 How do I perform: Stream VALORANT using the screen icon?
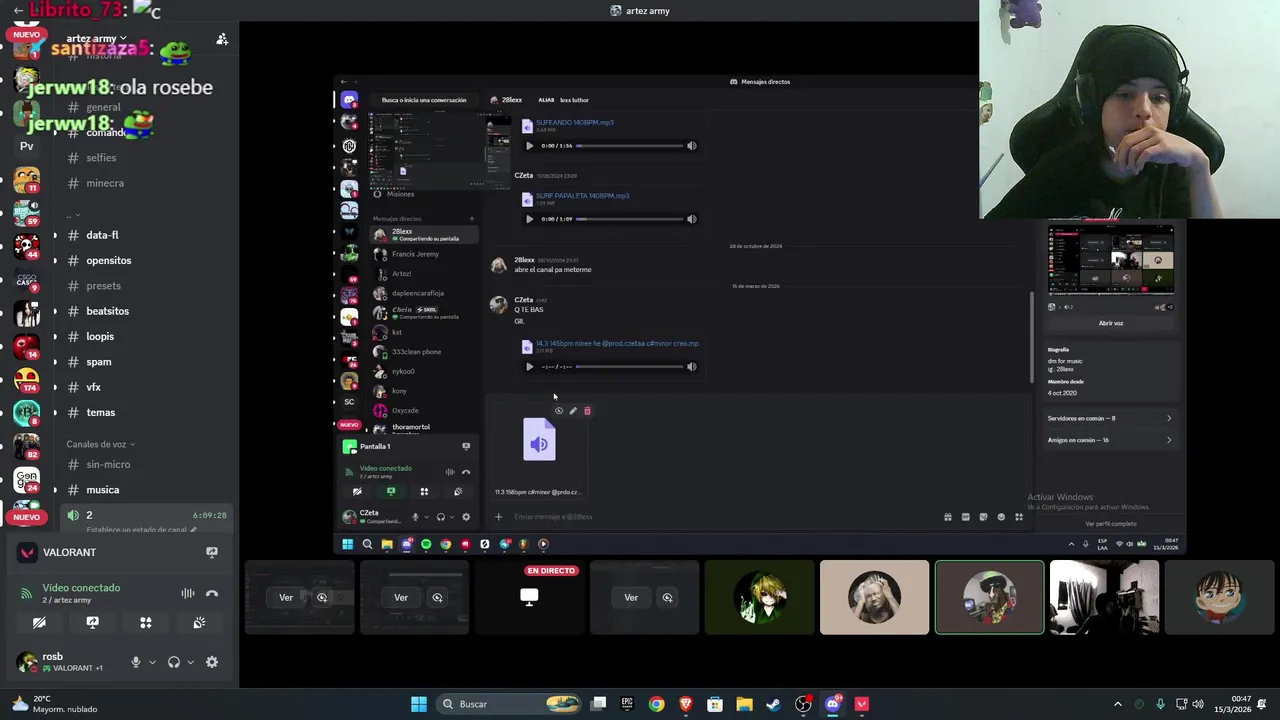pos(212,552)
